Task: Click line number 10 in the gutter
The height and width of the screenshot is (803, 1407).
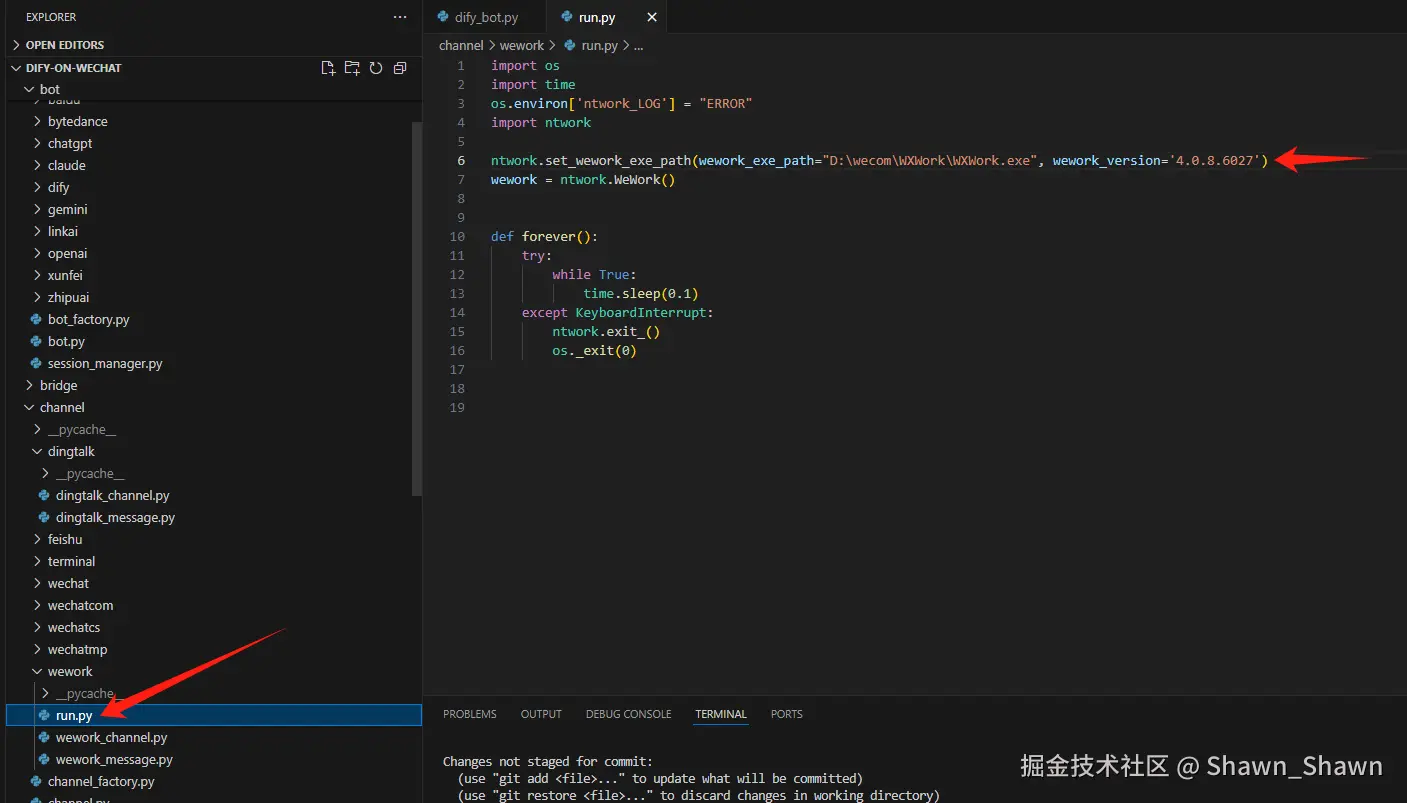Action: [458, 236]
